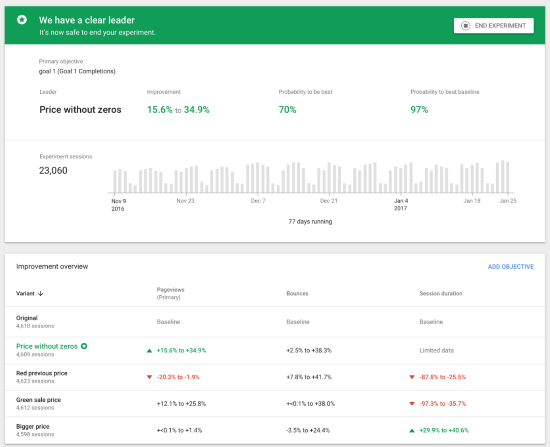Click the Limited data session duration cell
This screenshot has width=550, height=447.
tap(437, 351)
